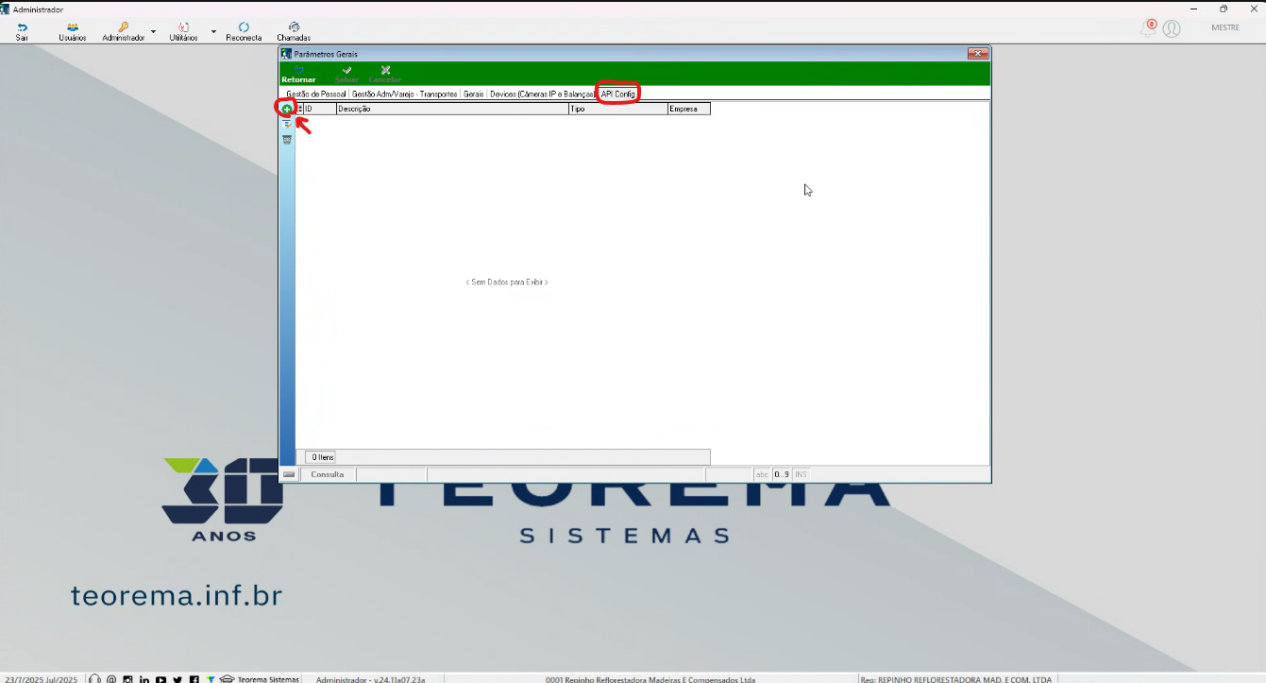
Task: Click the ID column header
Action: pos(320,109)
